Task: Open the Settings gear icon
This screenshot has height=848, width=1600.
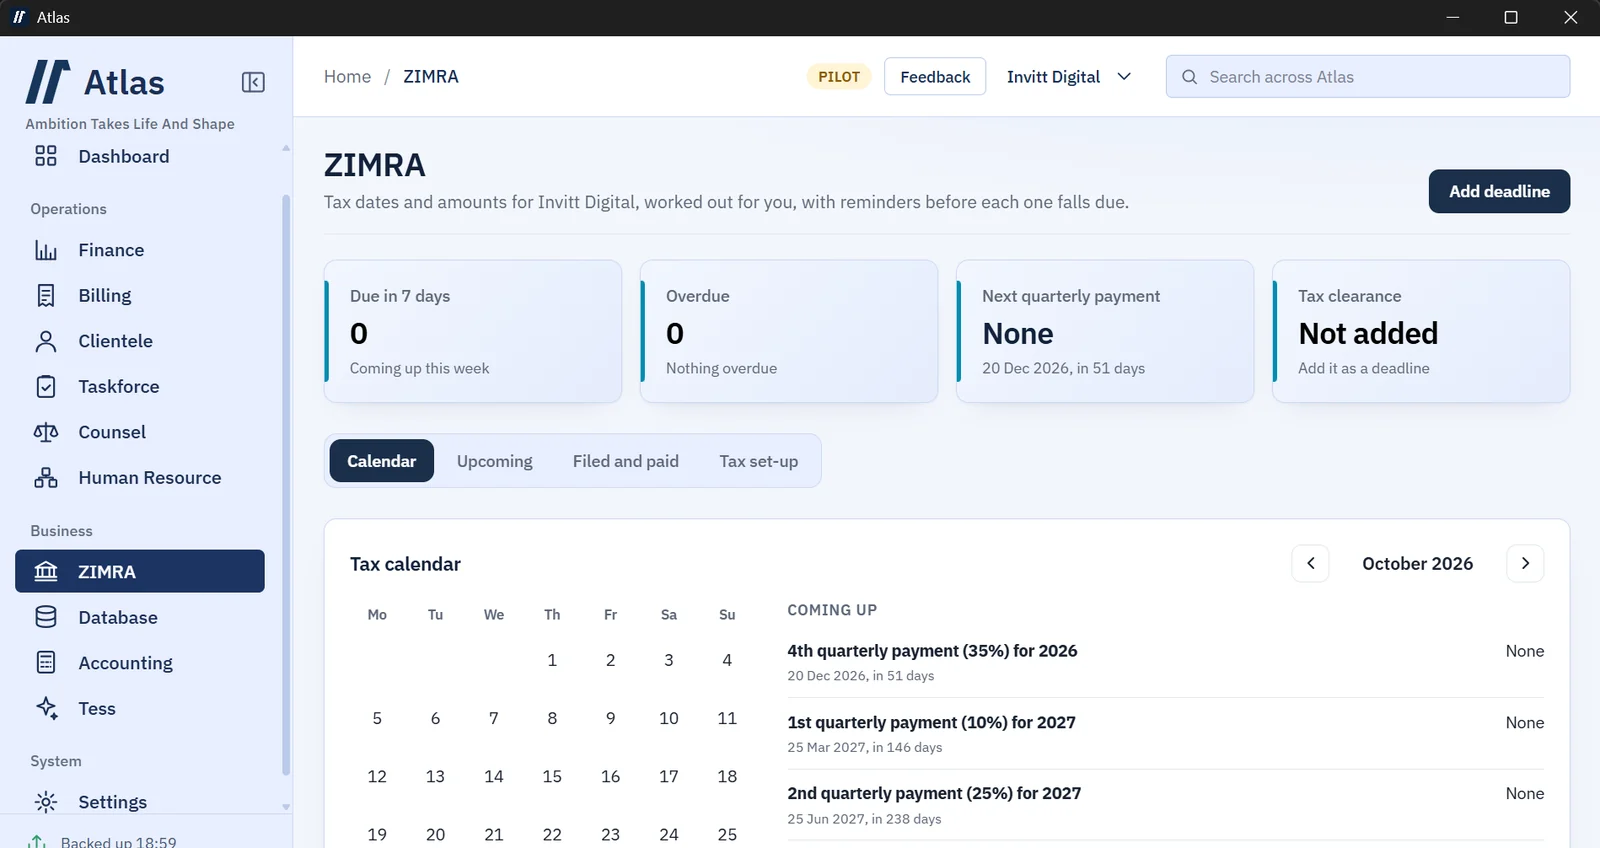Action: coord(46,802)
